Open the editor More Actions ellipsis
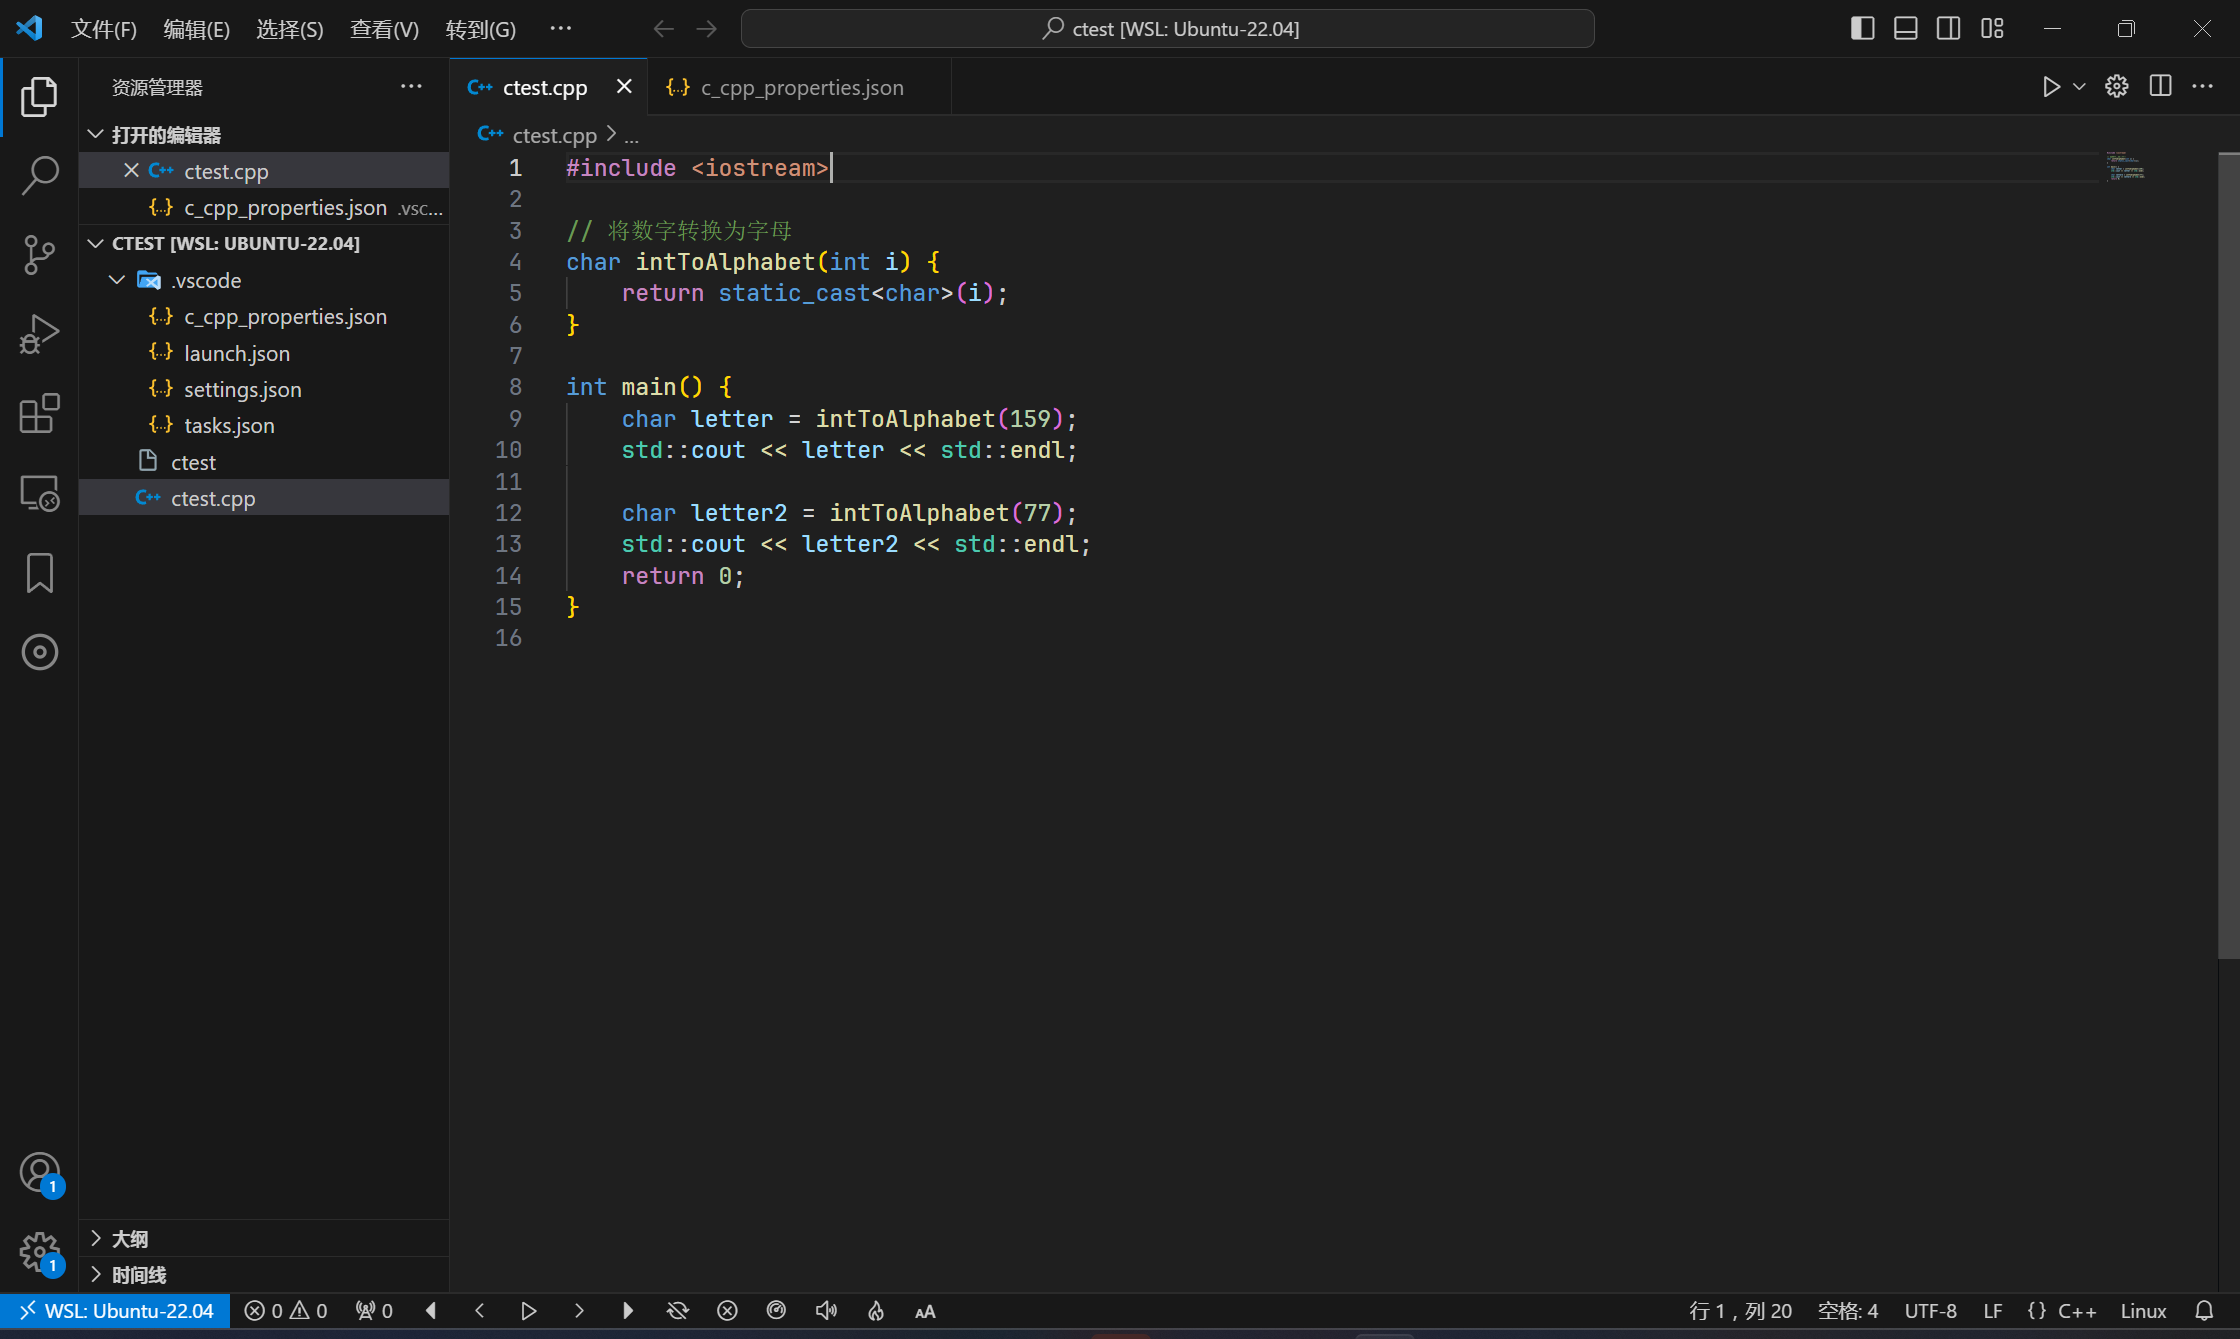The width and height of the screenshot is (2240, 1339). click(2203, 87)
